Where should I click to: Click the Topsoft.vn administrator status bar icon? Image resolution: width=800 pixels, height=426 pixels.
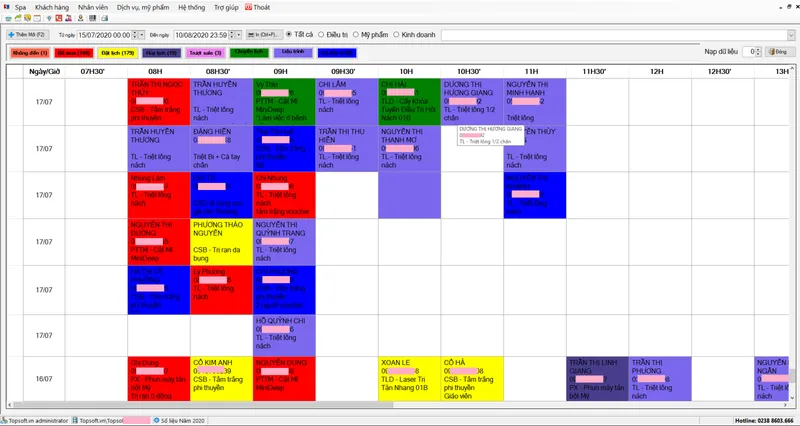point(5,420)
